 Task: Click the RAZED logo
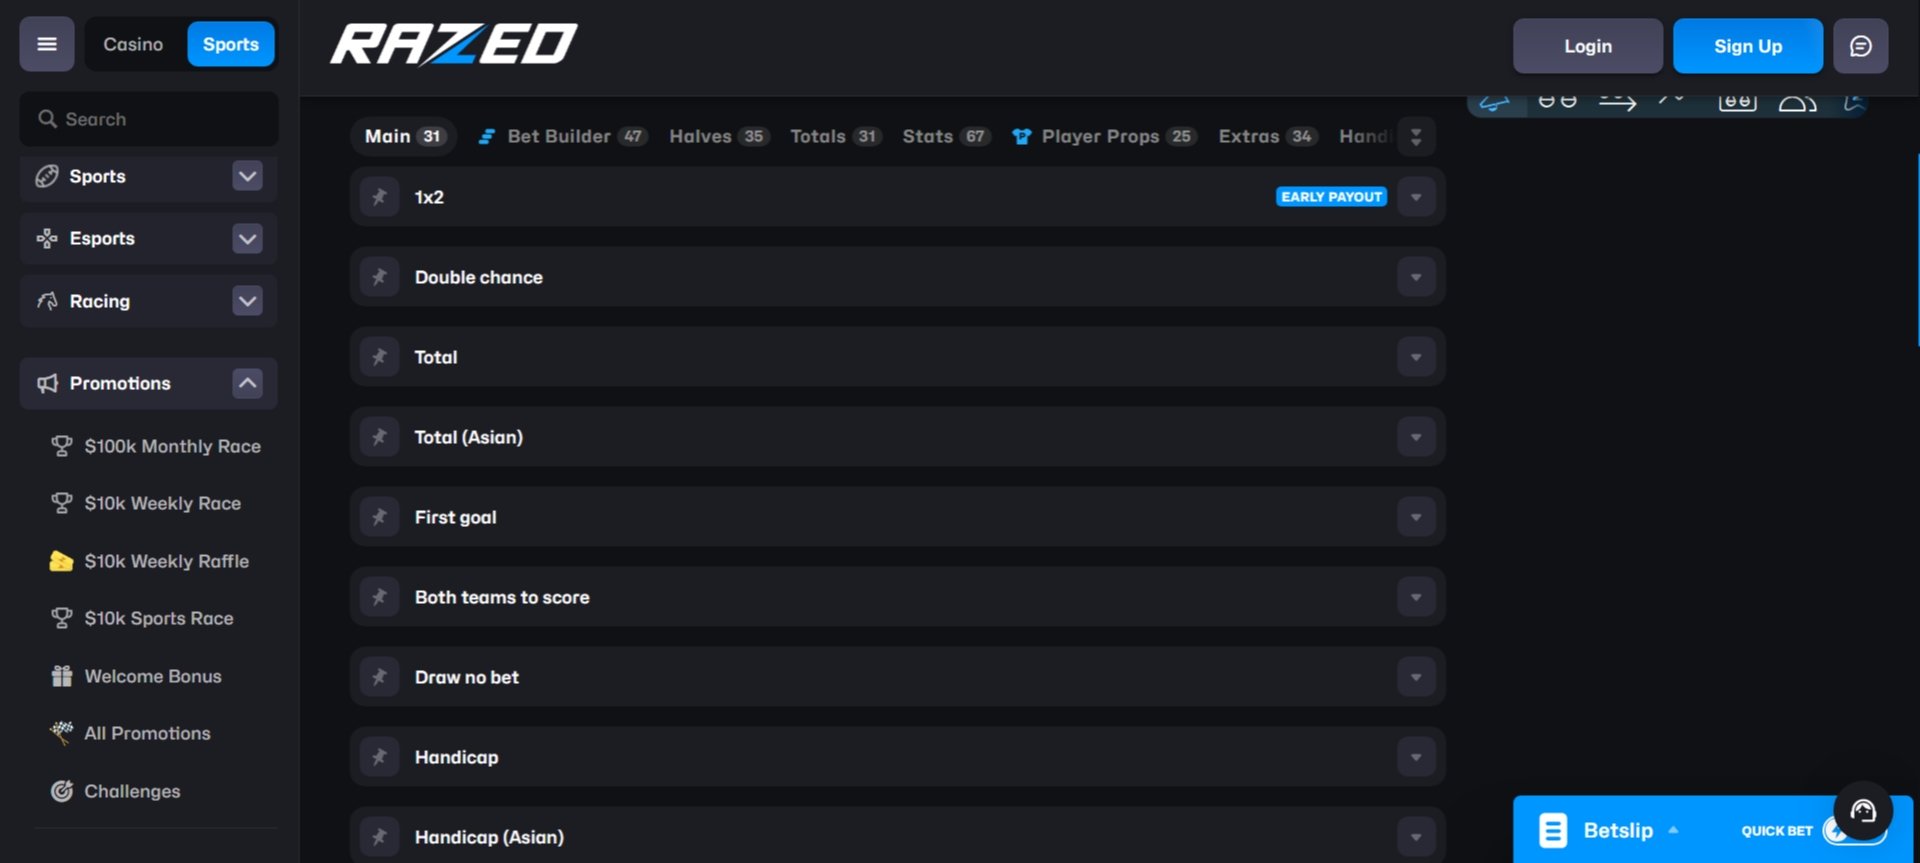tap(454, 45)
